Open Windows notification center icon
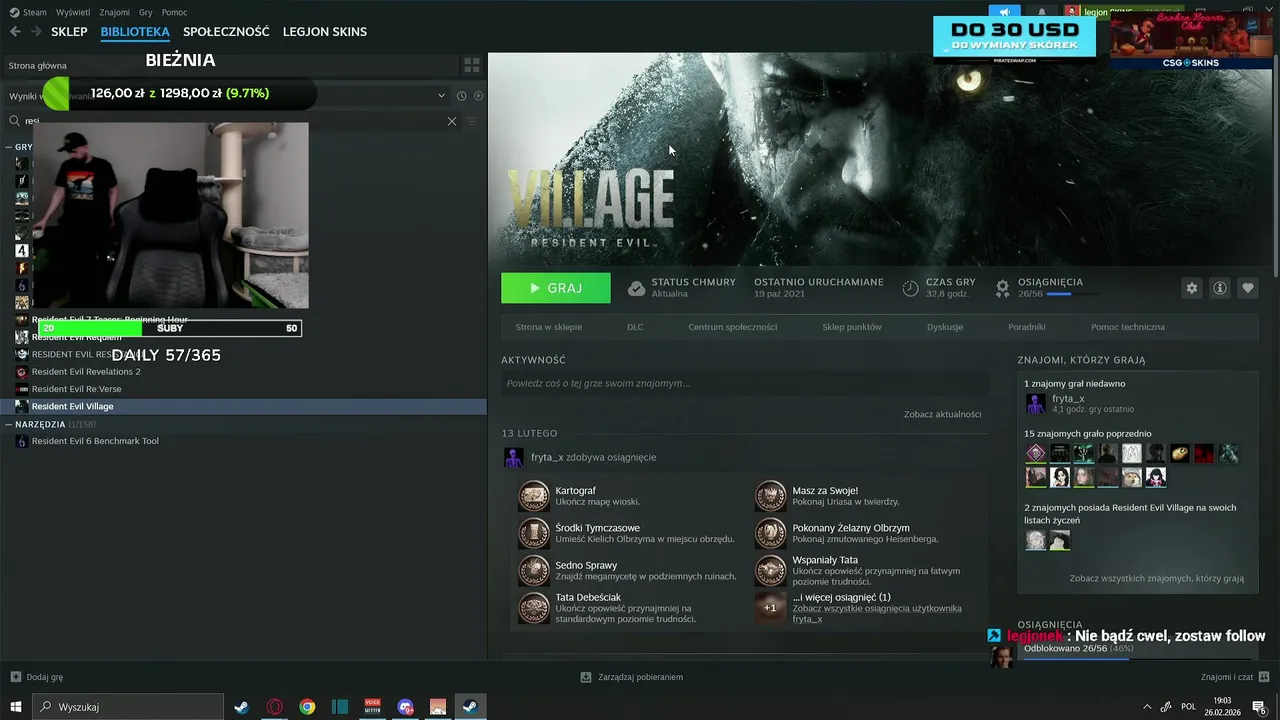The image size is (1280, 720). point(1259,707)
